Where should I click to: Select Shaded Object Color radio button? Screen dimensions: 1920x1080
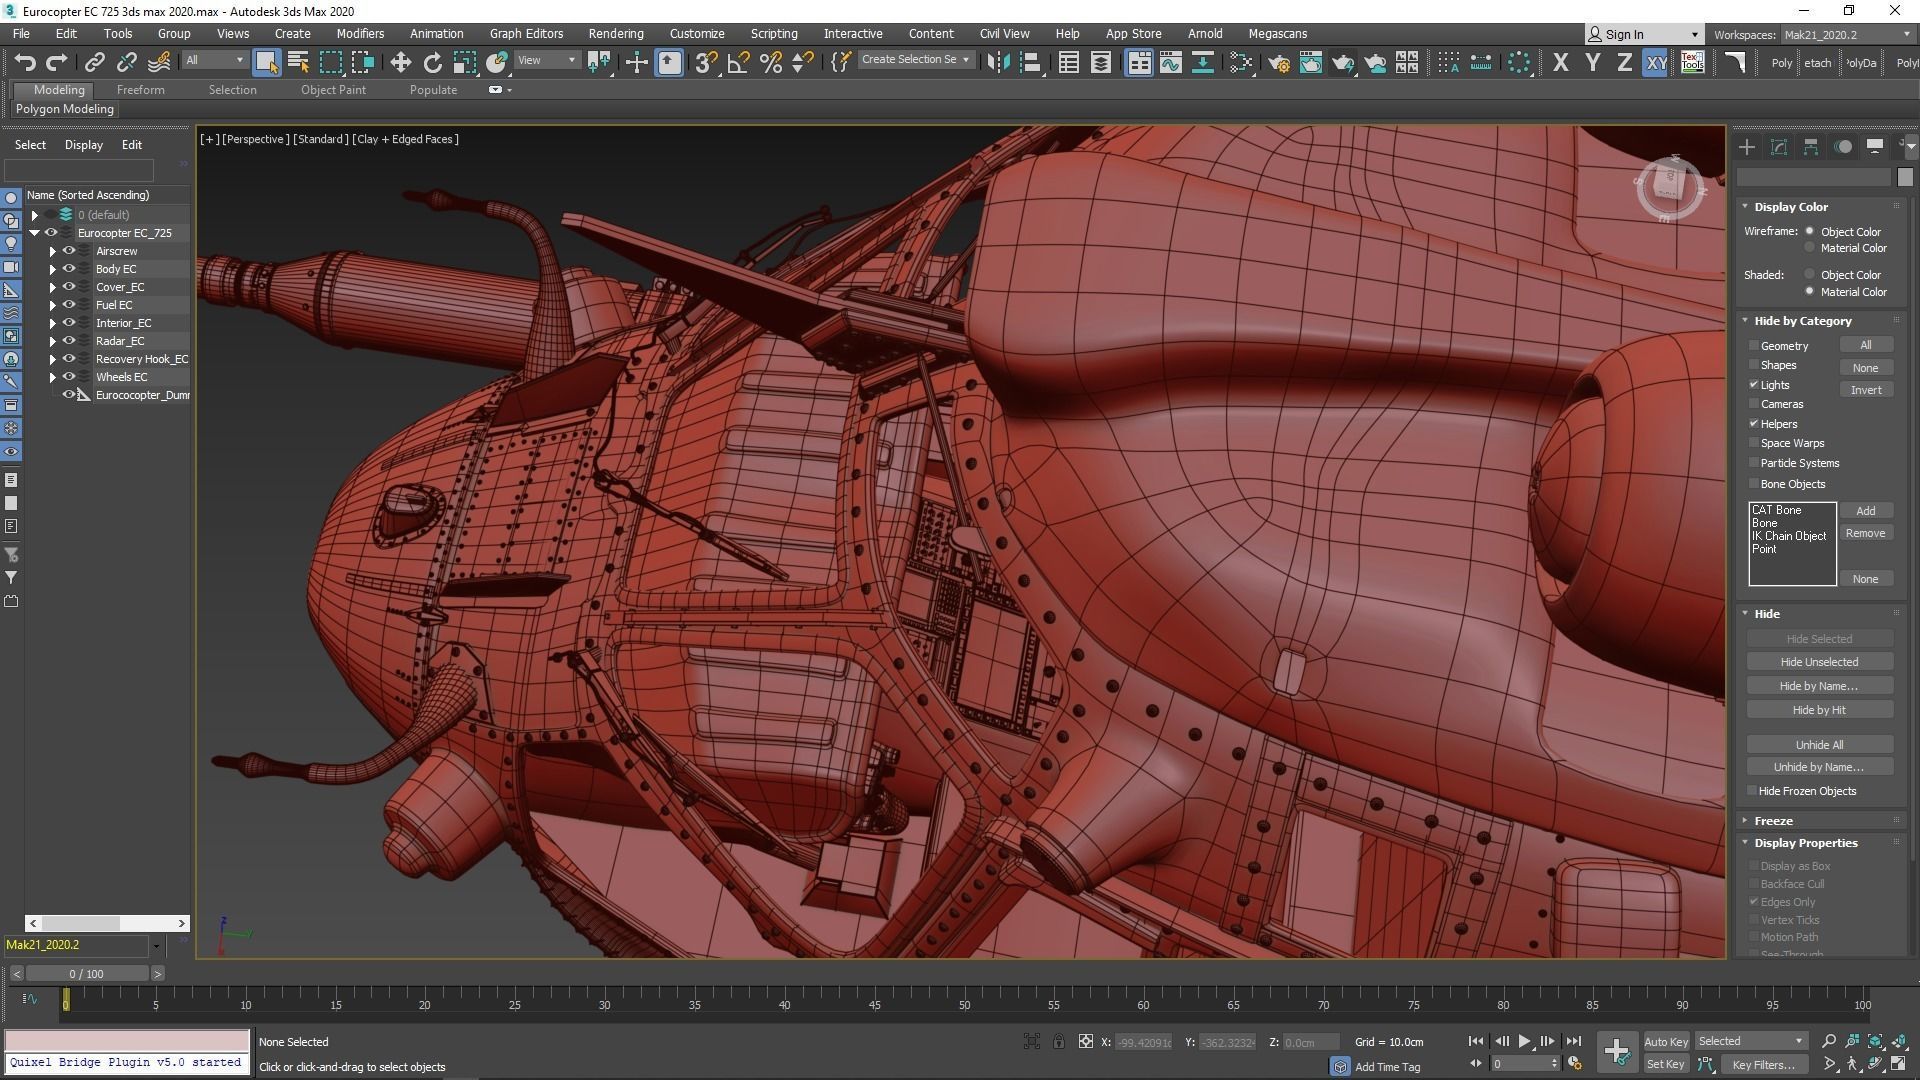(x=1809, y=274)
